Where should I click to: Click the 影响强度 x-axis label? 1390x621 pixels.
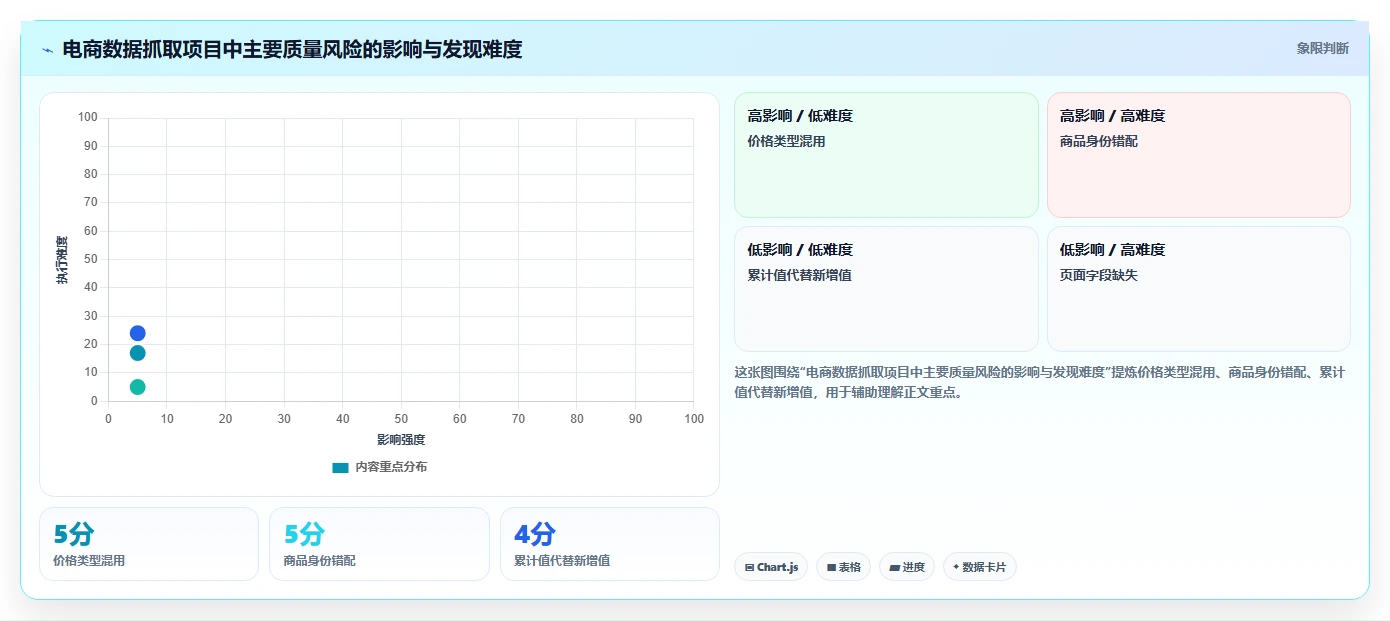pyautogui.click(x=401, y=439)
